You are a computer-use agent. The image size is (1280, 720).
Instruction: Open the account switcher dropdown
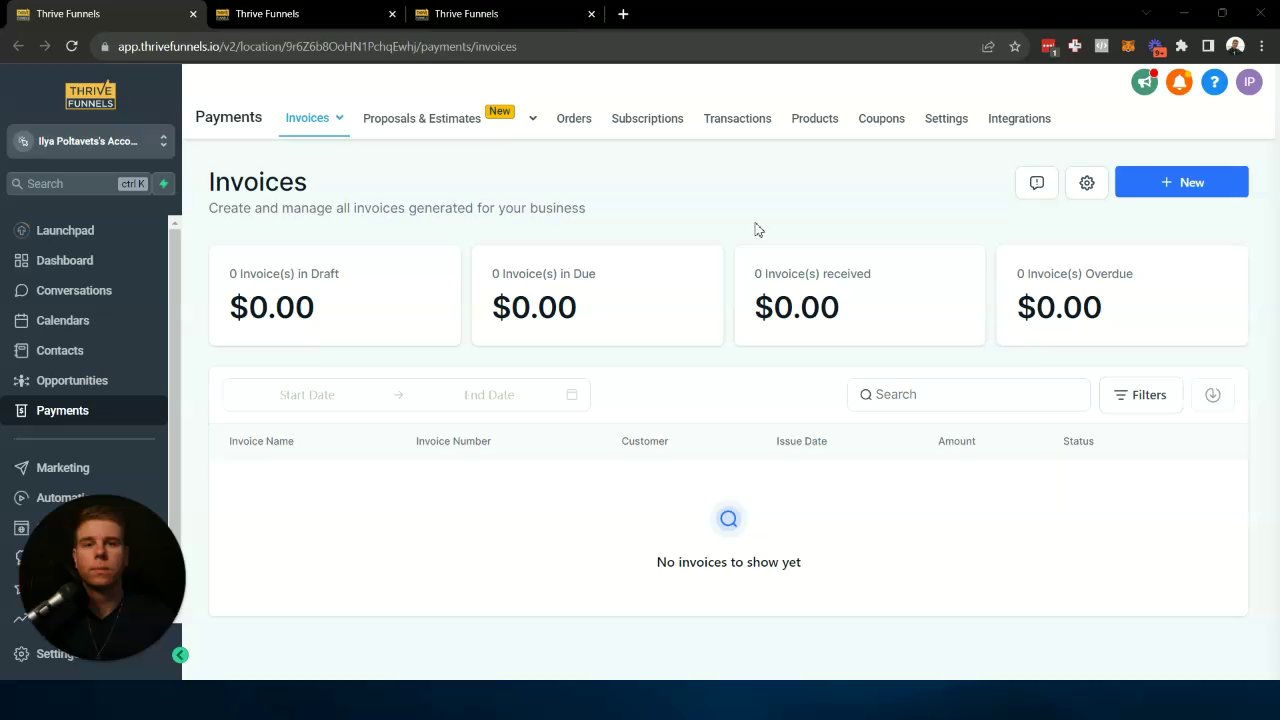coord(91,141)
